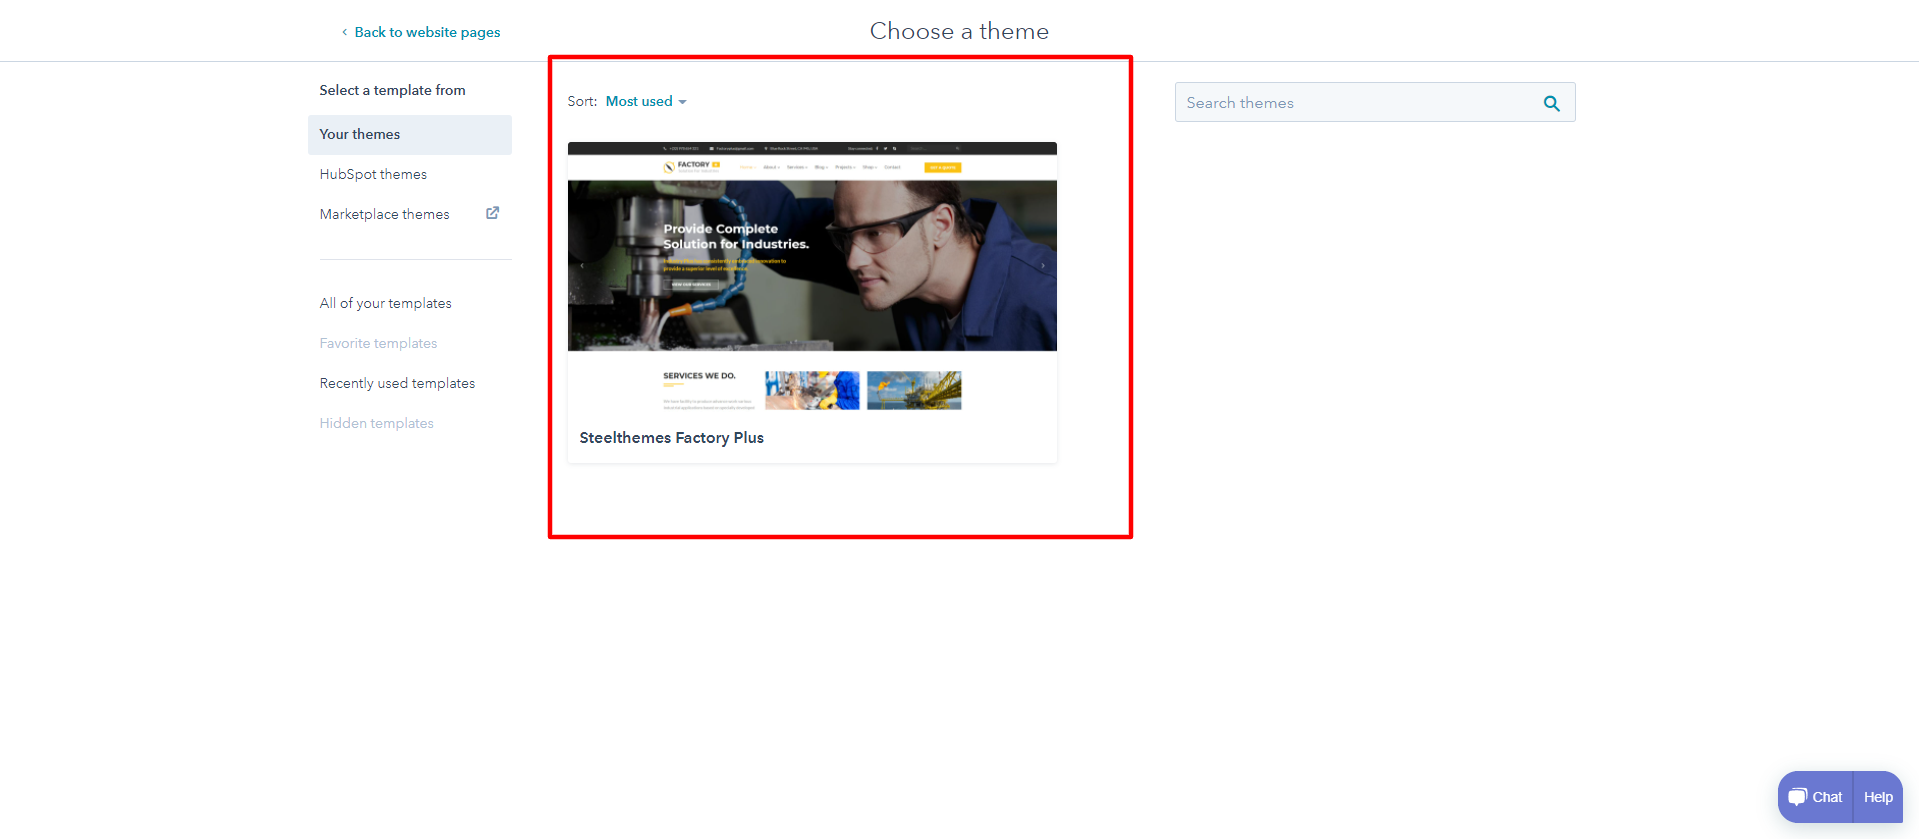
Task: Click the back chevron arrow icon
Action: (x=344, y=32)
